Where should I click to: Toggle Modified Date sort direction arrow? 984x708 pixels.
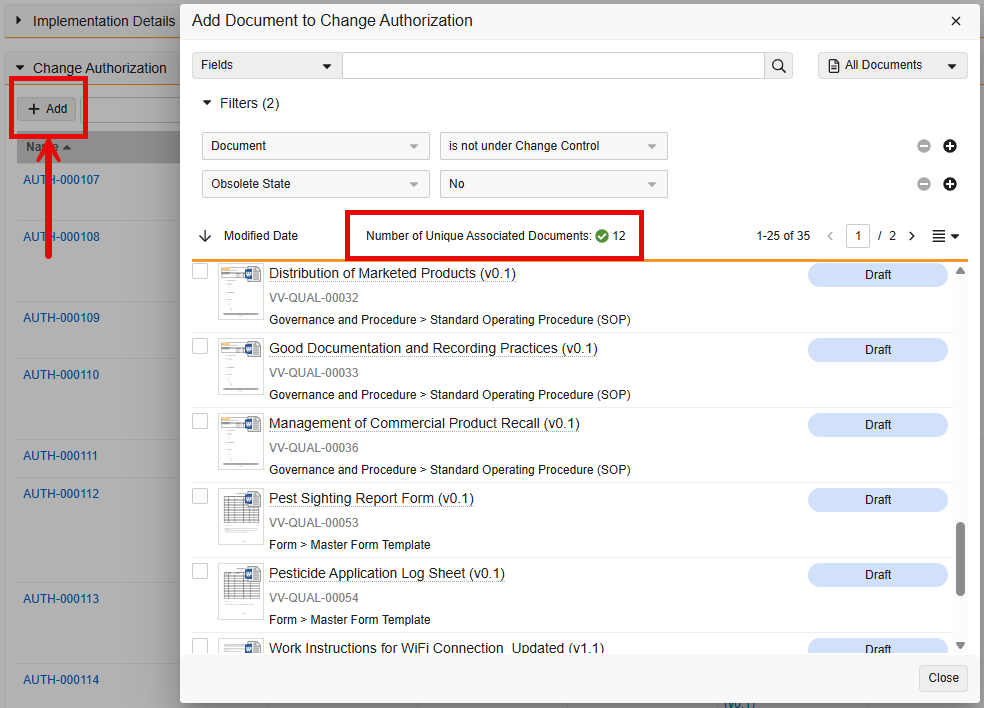pyautogui.click(x=205, y=236)
